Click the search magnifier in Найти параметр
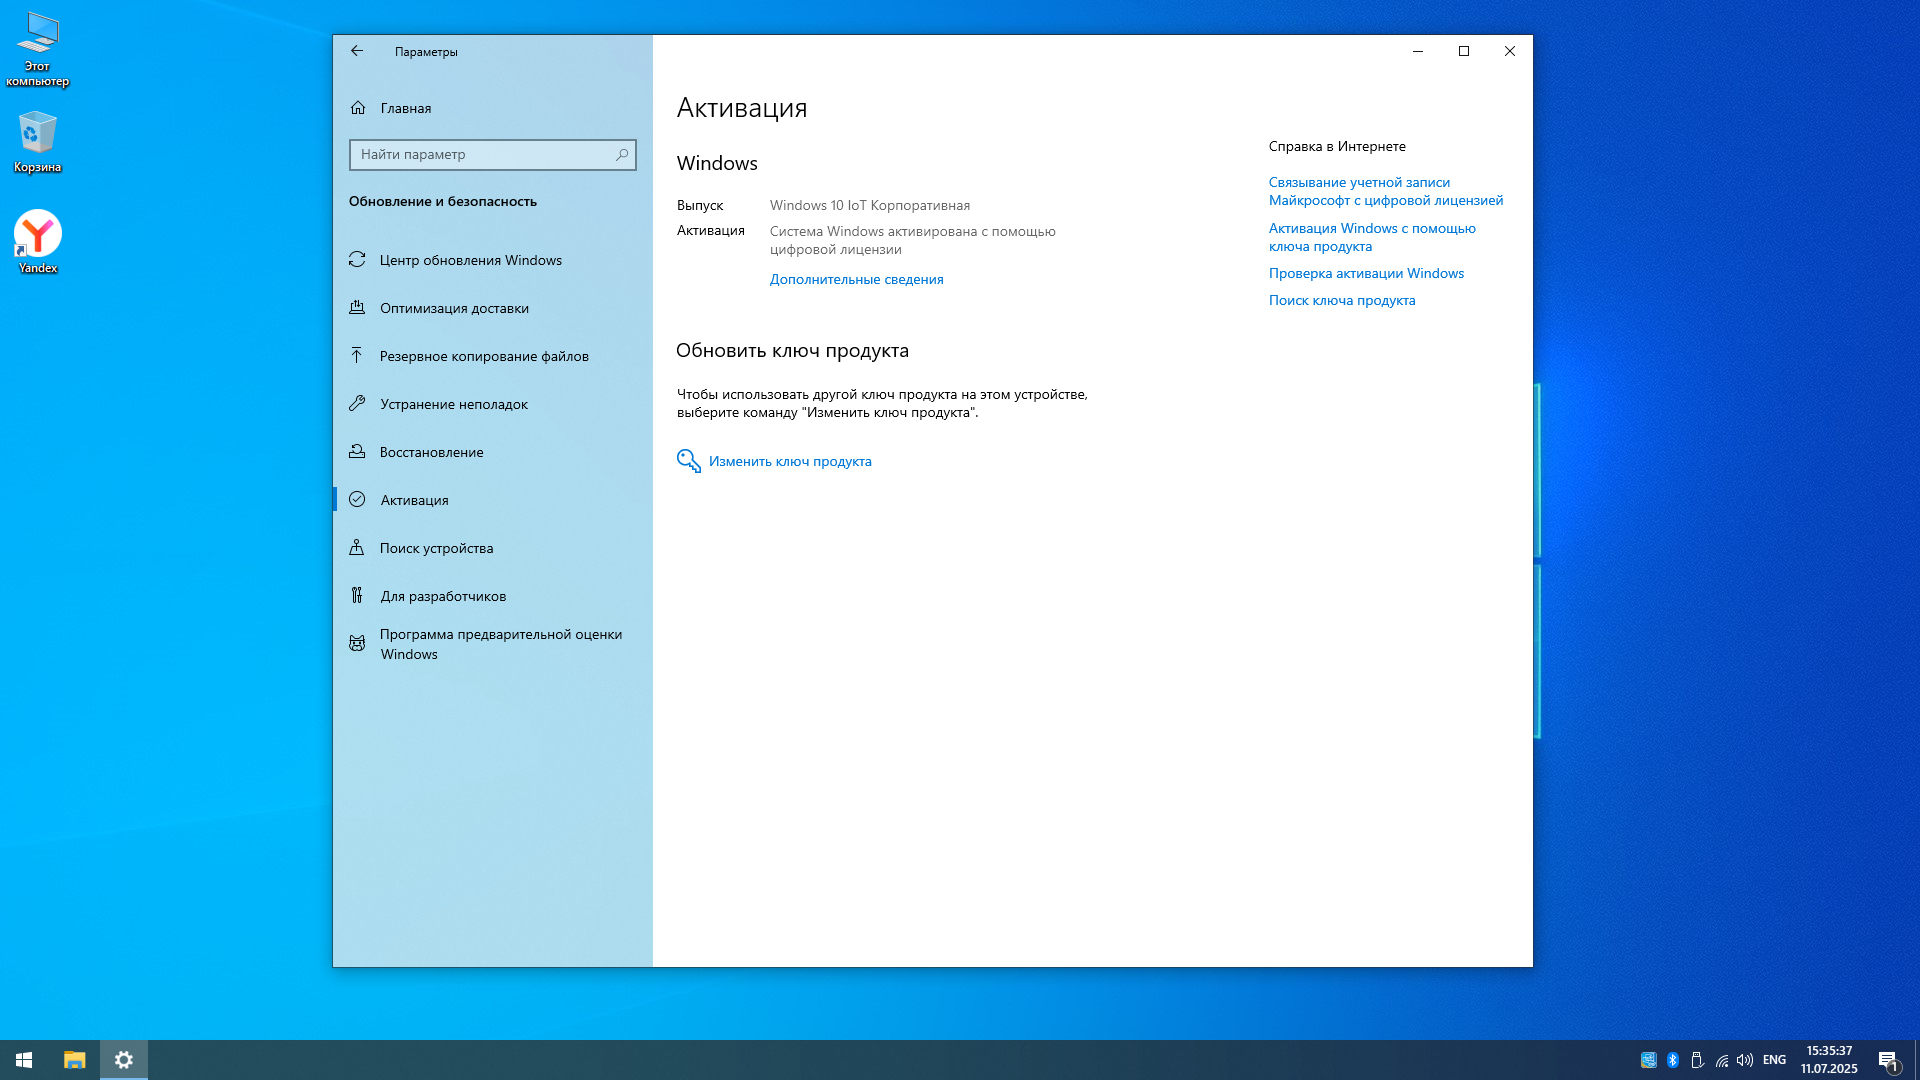Image resolution: width=1920 pixels, height=1080 pixels. pos(622,155)
